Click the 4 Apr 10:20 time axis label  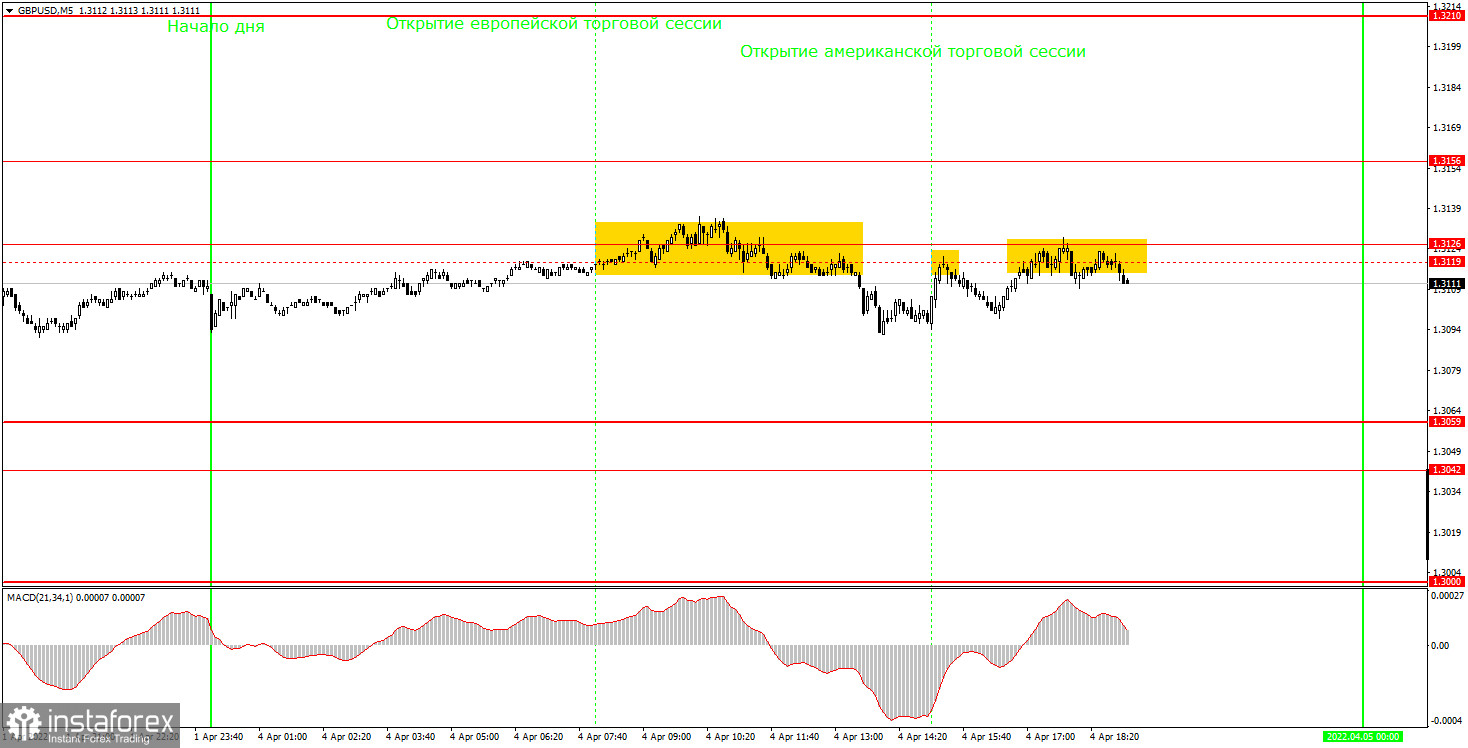(731, 736)
